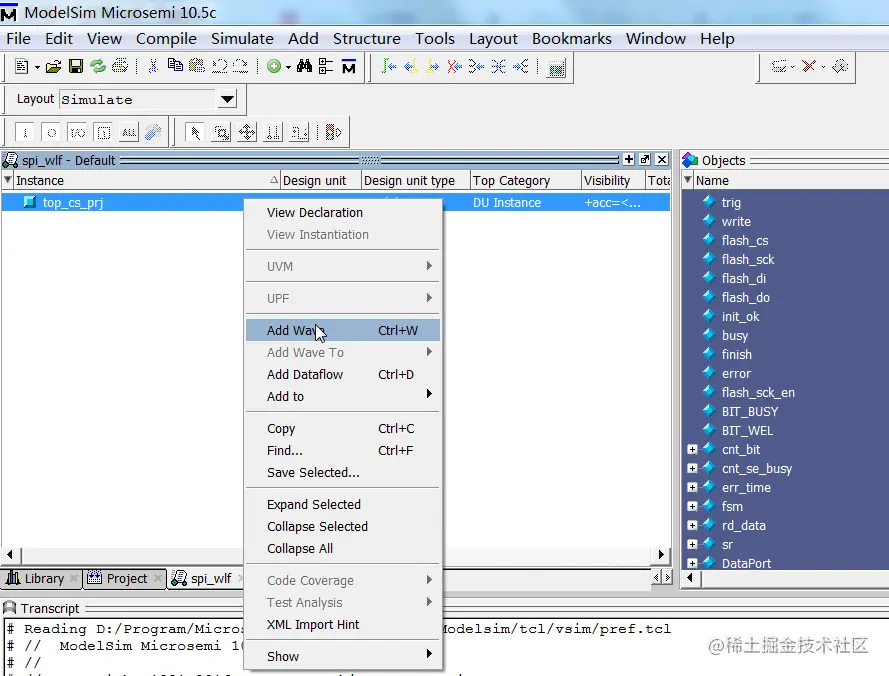Click the scissors Cut icon

point(153,67)
